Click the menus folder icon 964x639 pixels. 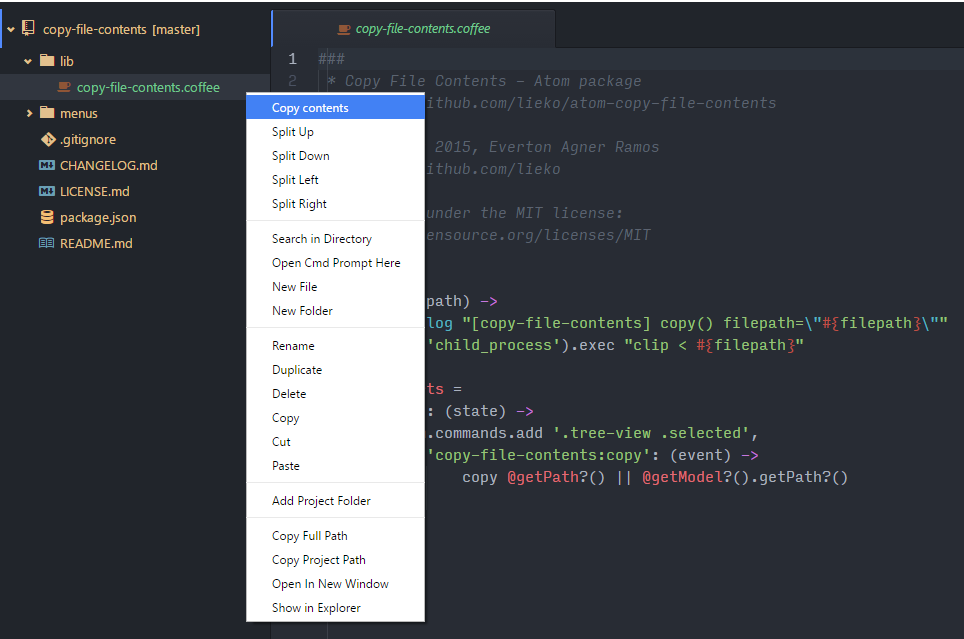(x=47, y=113)
